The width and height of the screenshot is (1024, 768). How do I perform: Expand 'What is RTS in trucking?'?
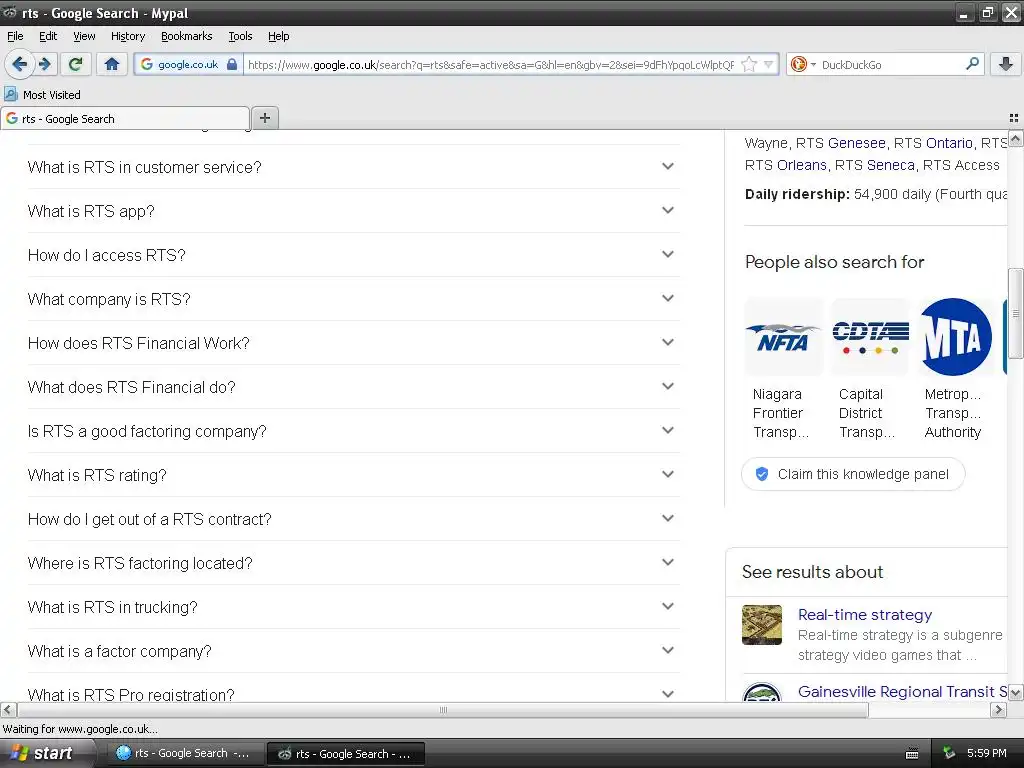coord(353,607)
